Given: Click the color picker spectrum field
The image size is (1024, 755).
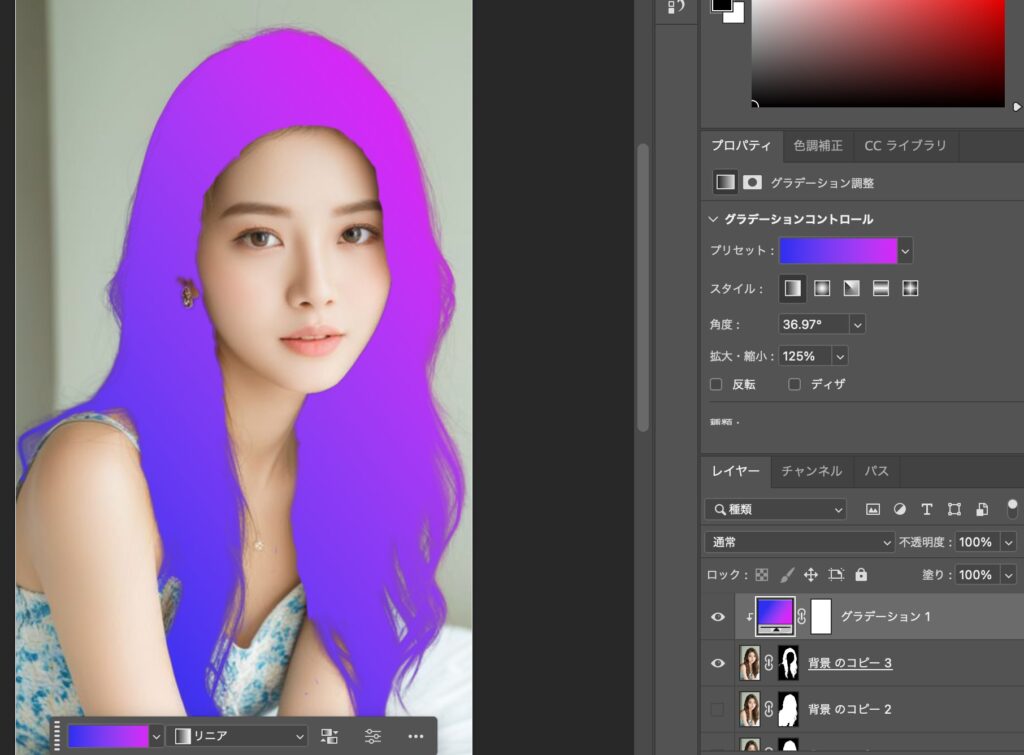Looking at the screenshot, I should click(x=878, y=52).
